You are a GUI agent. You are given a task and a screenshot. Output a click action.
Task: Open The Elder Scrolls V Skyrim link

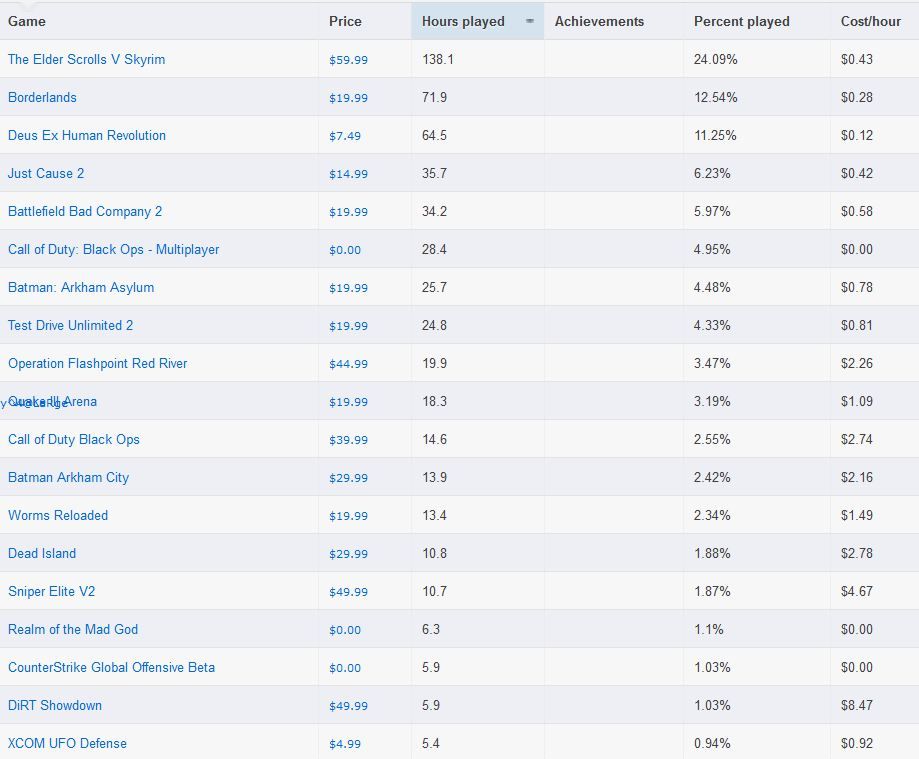click(x=87, y=59)
